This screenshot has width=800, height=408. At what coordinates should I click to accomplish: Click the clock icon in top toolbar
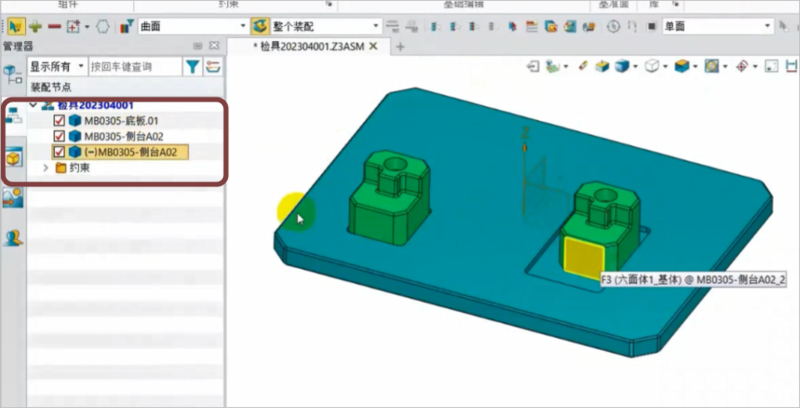[x=614, y=26]
